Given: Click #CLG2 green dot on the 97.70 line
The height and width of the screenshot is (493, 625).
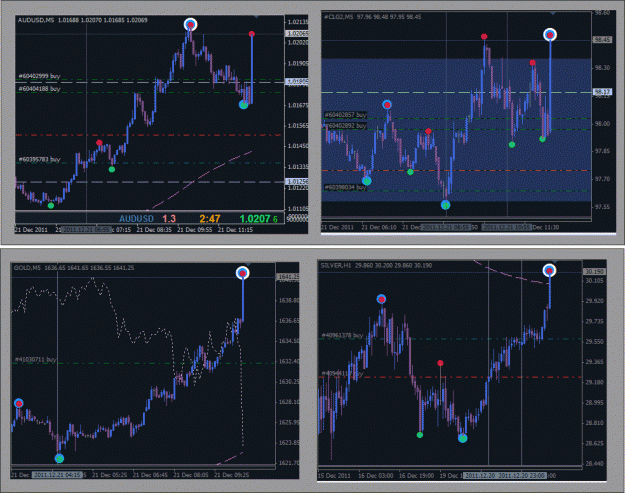Looking at the screenshot, I should [x=410, y=172].
